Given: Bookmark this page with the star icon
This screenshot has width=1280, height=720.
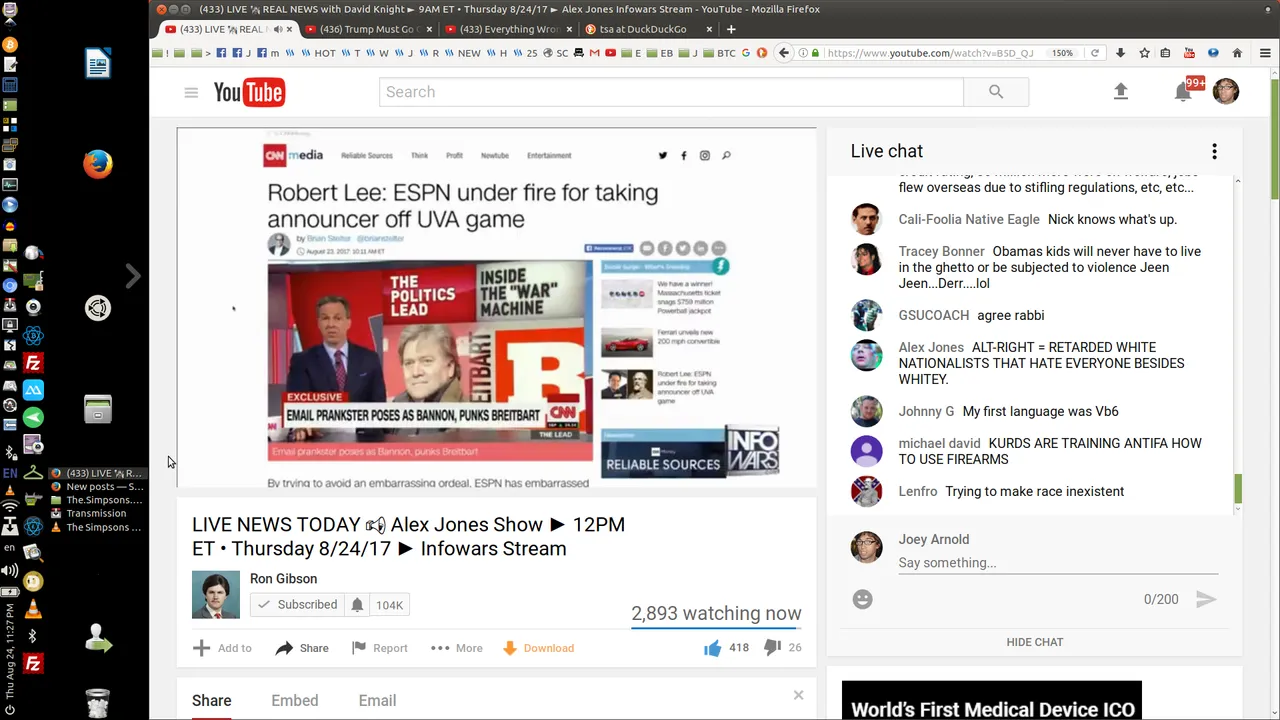Looking at the screenshot, I should pos(1144,53).
